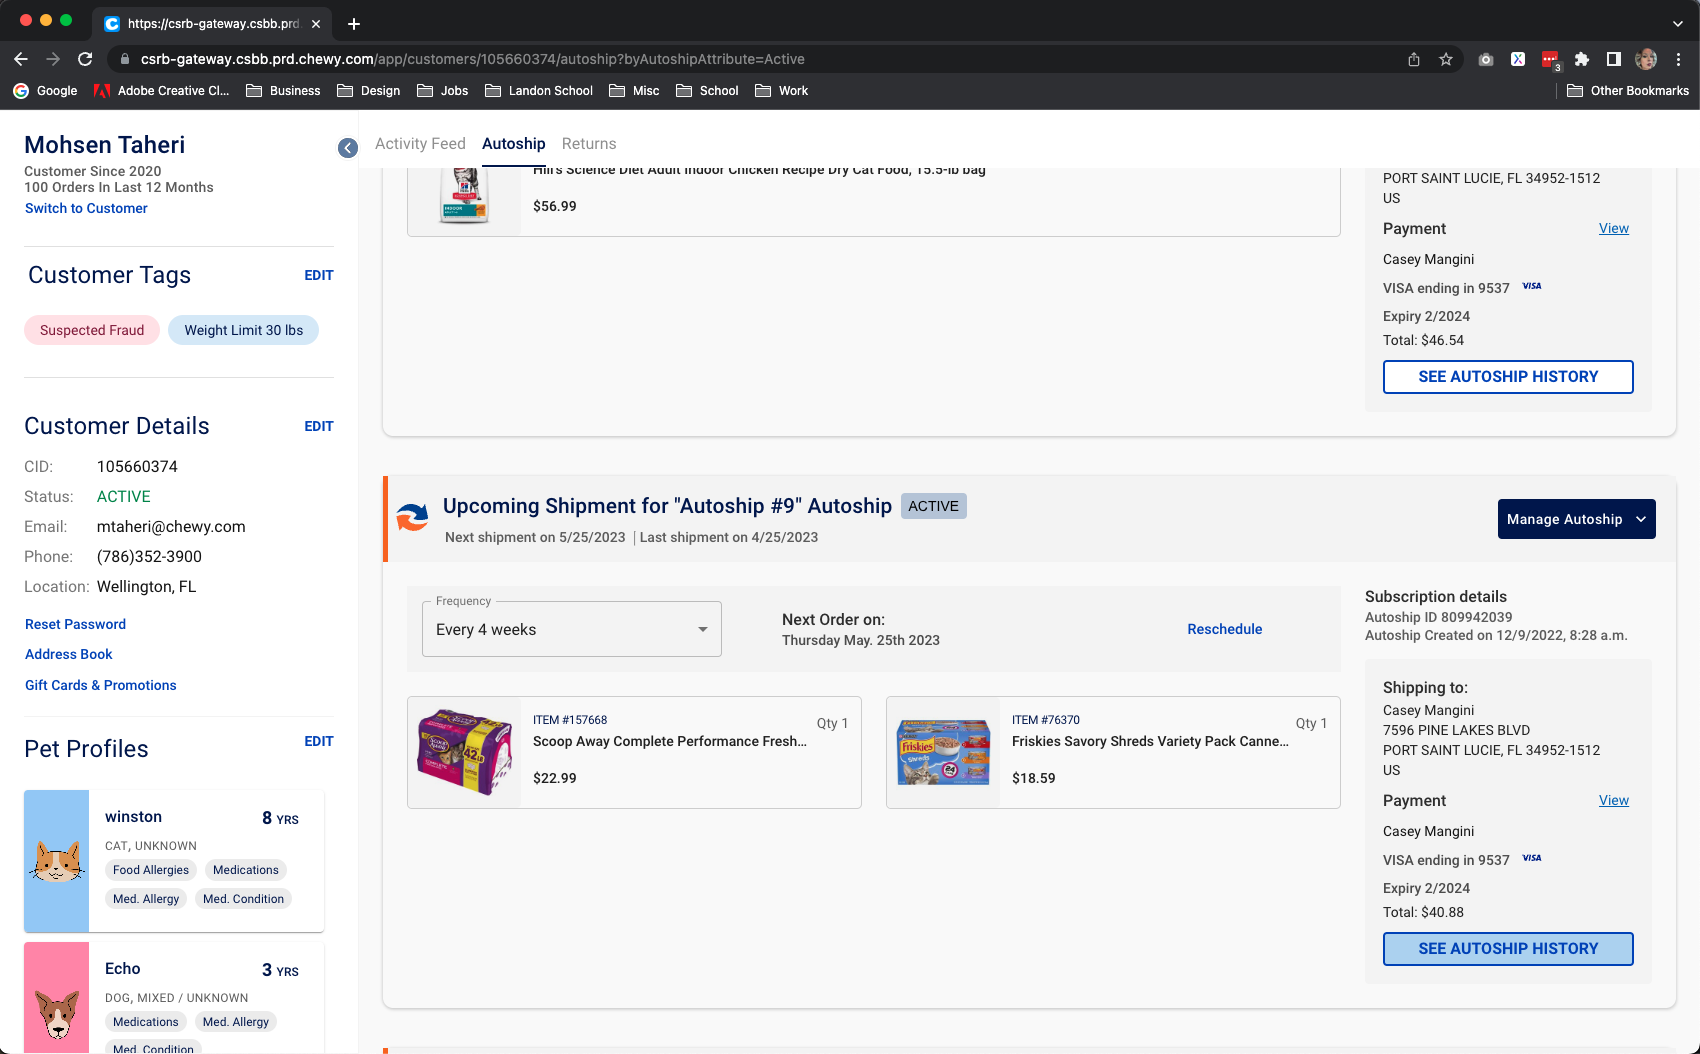Click the Reset Password link
The image size is (1700, 1054).
pyautogui.click(x=75, y=624)
